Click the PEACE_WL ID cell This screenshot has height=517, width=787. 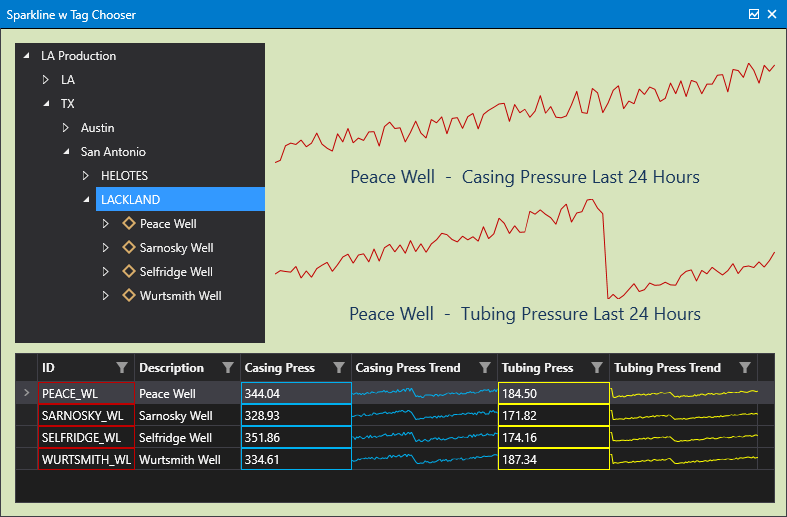pos(86,393)
